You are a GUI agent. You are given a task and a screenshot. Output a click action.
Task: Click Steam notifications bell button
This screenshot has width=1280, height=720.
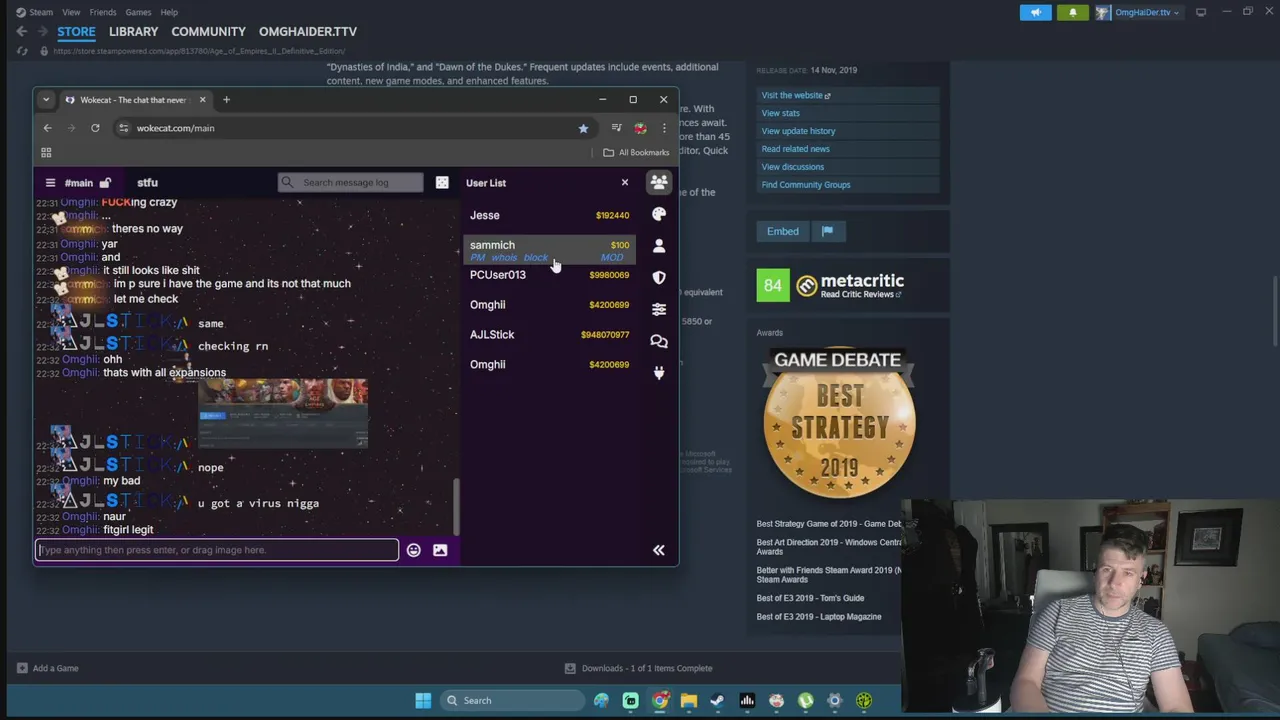click(1073, 12)
